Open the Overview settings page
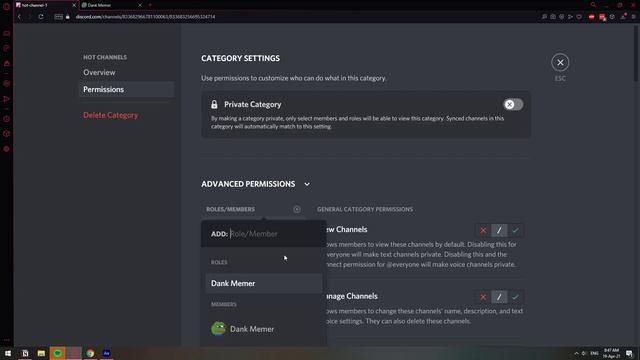This screenshot has width=640, height=360. 127,72
